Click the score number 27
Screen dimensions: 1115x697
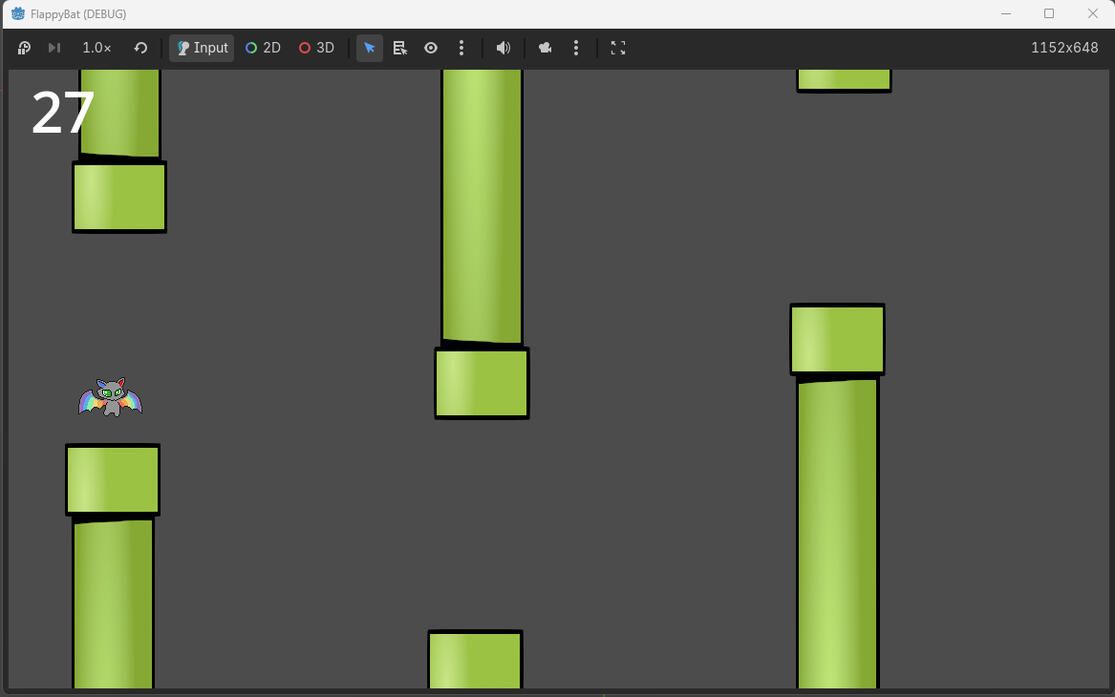pyautogui.click(x=63, y=113)
